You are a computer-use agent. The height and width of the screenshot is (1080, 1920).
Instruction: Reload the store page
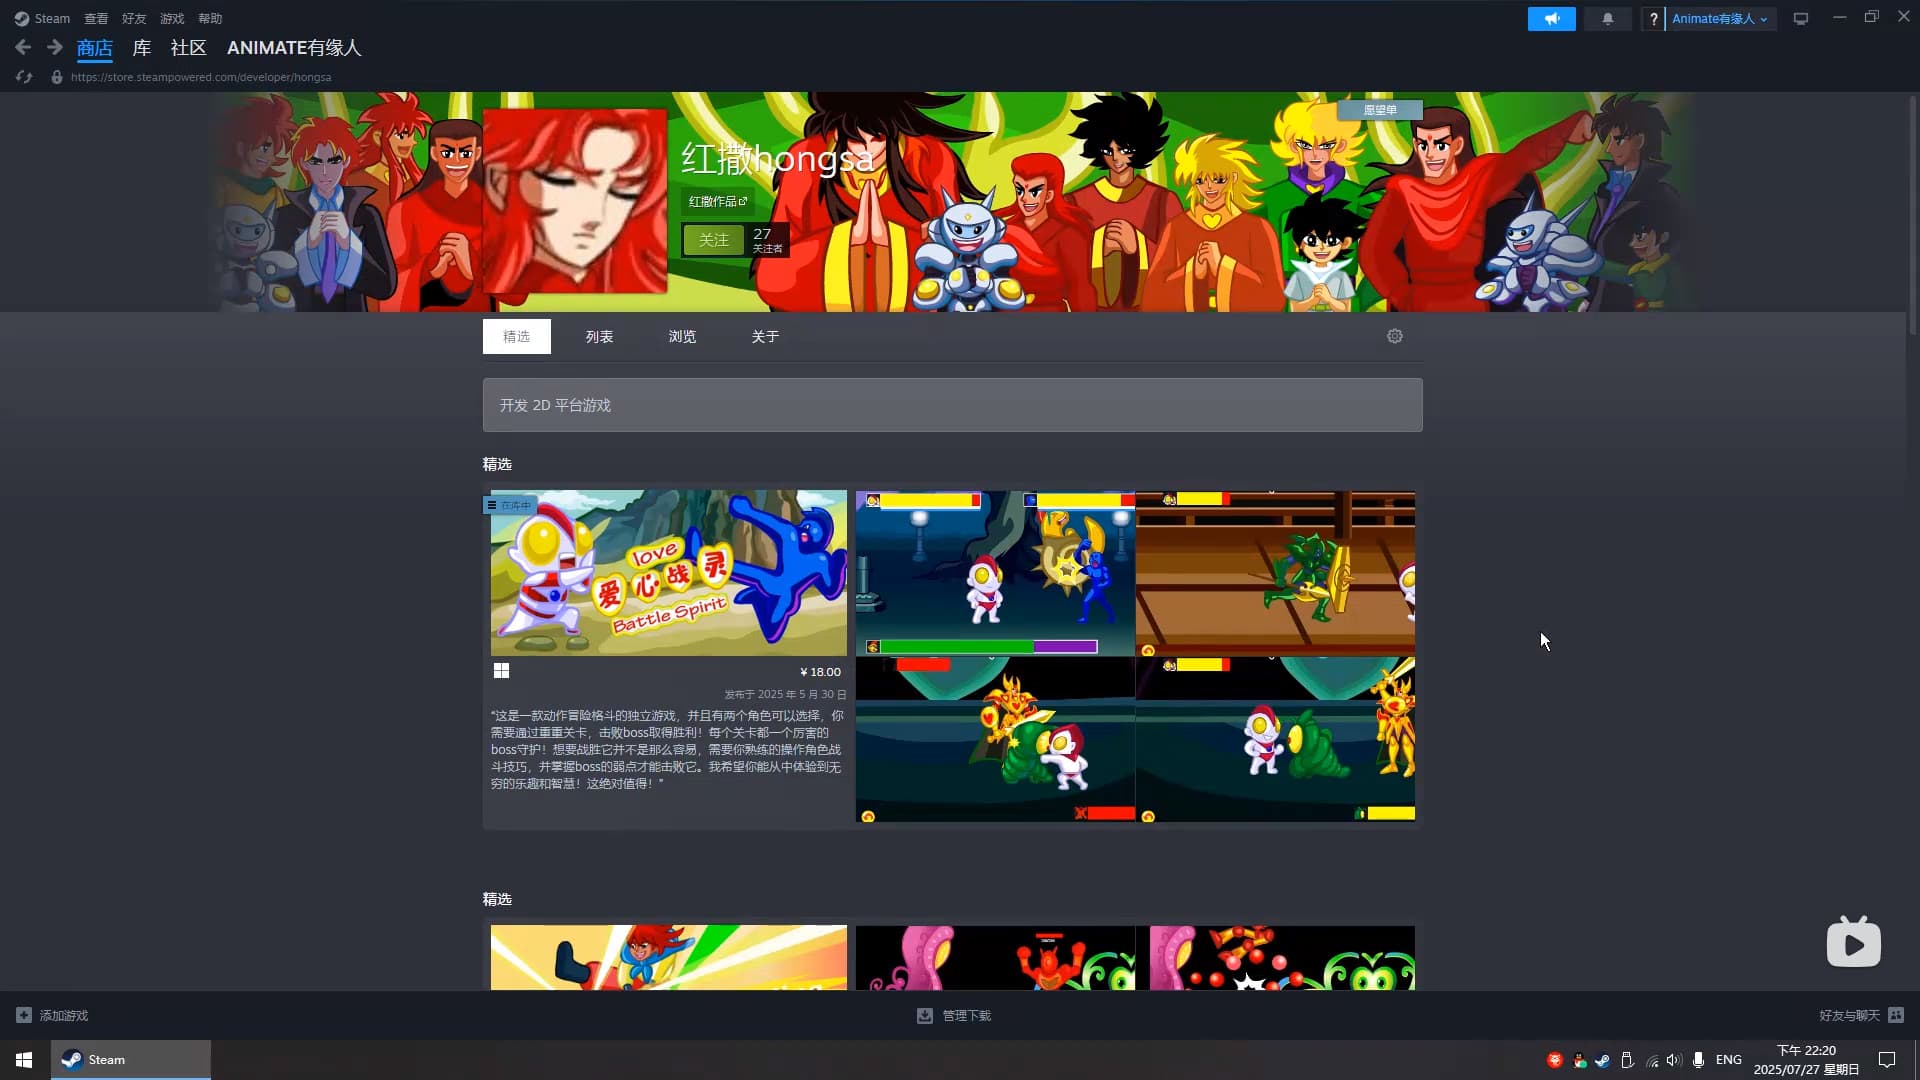[x=24, y=77]
